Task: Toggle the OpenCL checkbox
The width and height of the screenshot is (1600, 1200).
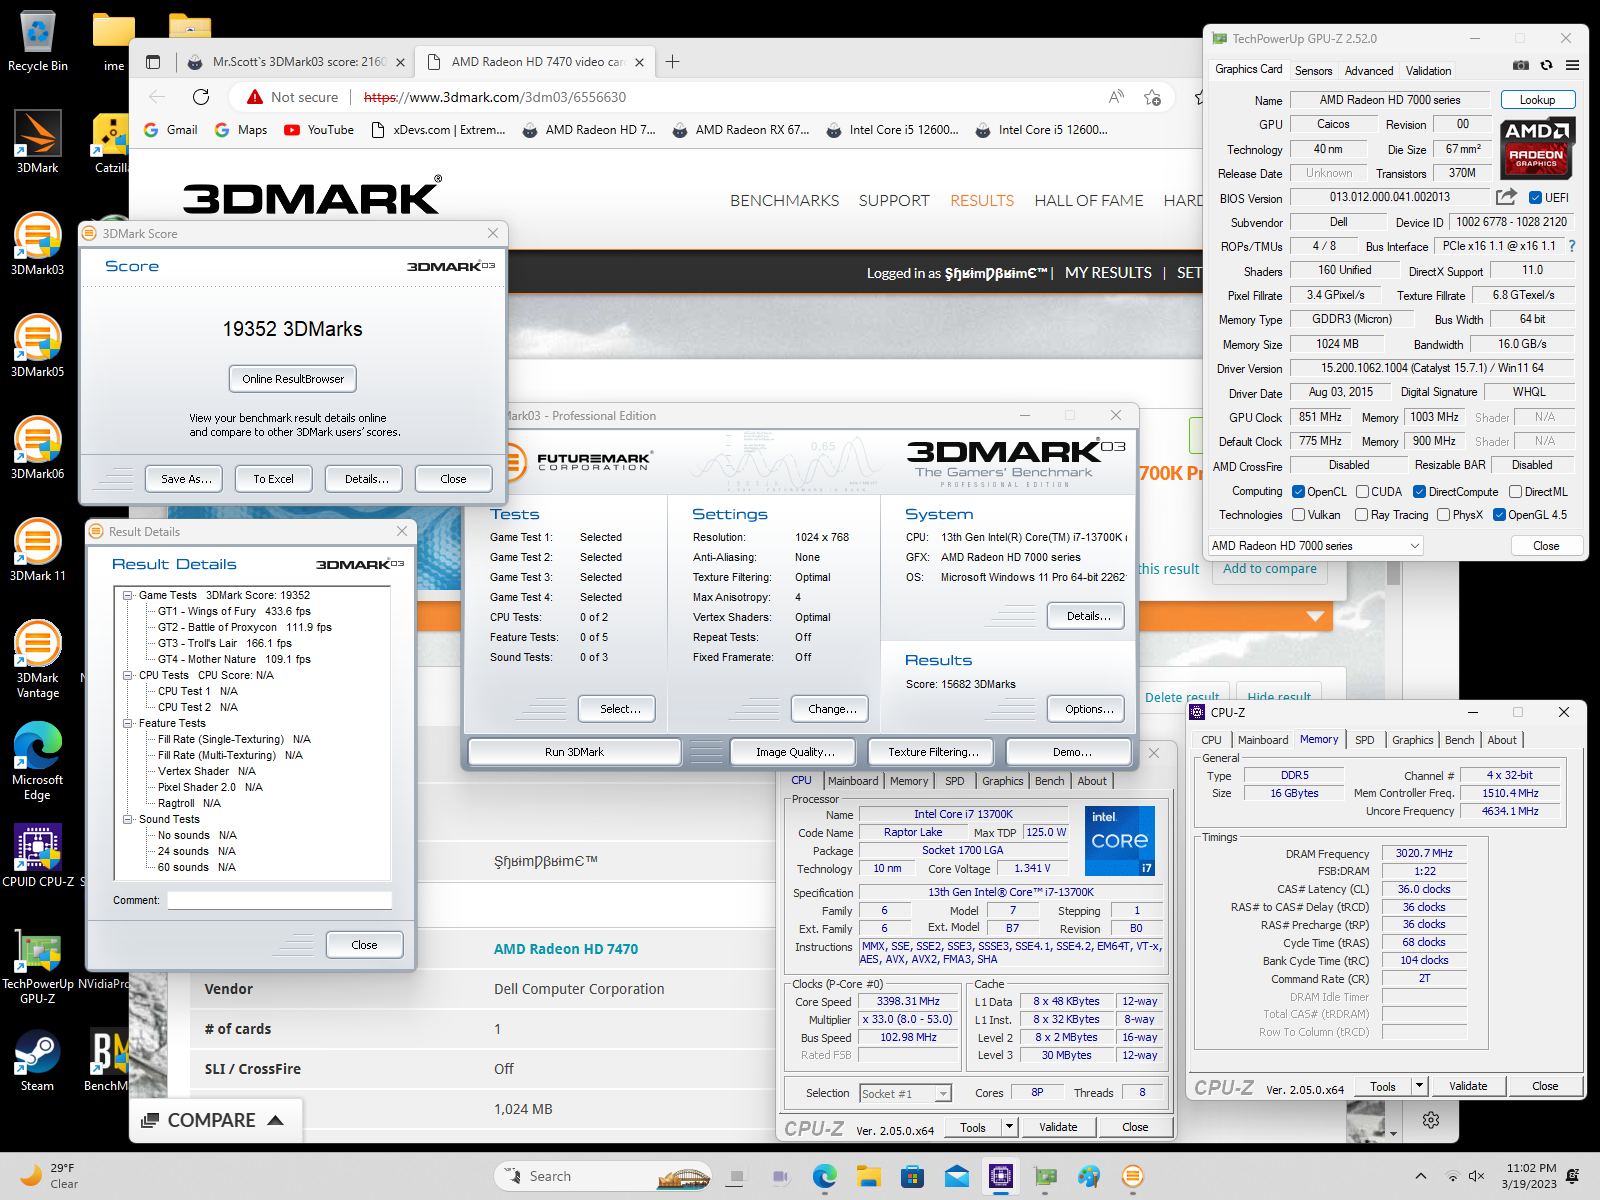Action: [x=1298, y=492]
